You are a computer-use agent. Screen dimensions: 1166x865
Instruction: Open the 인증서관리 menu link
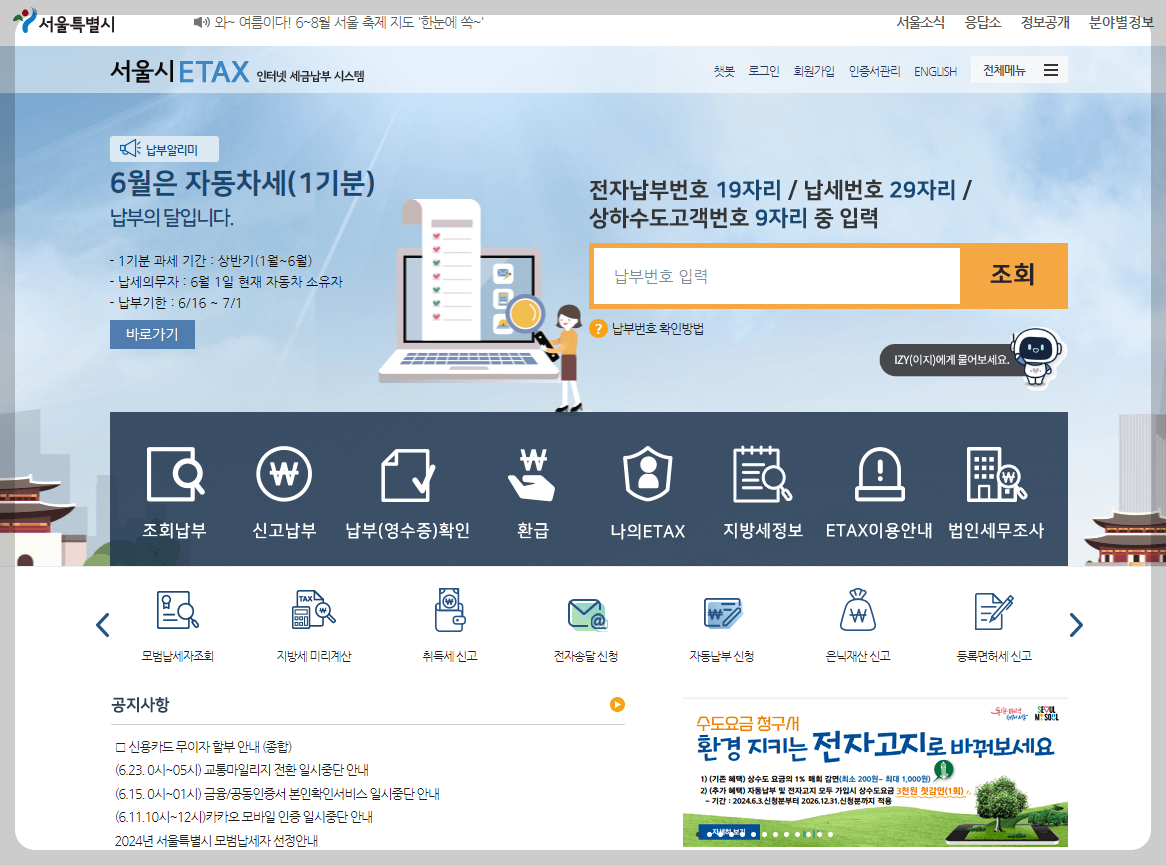[x=874, y=71]
